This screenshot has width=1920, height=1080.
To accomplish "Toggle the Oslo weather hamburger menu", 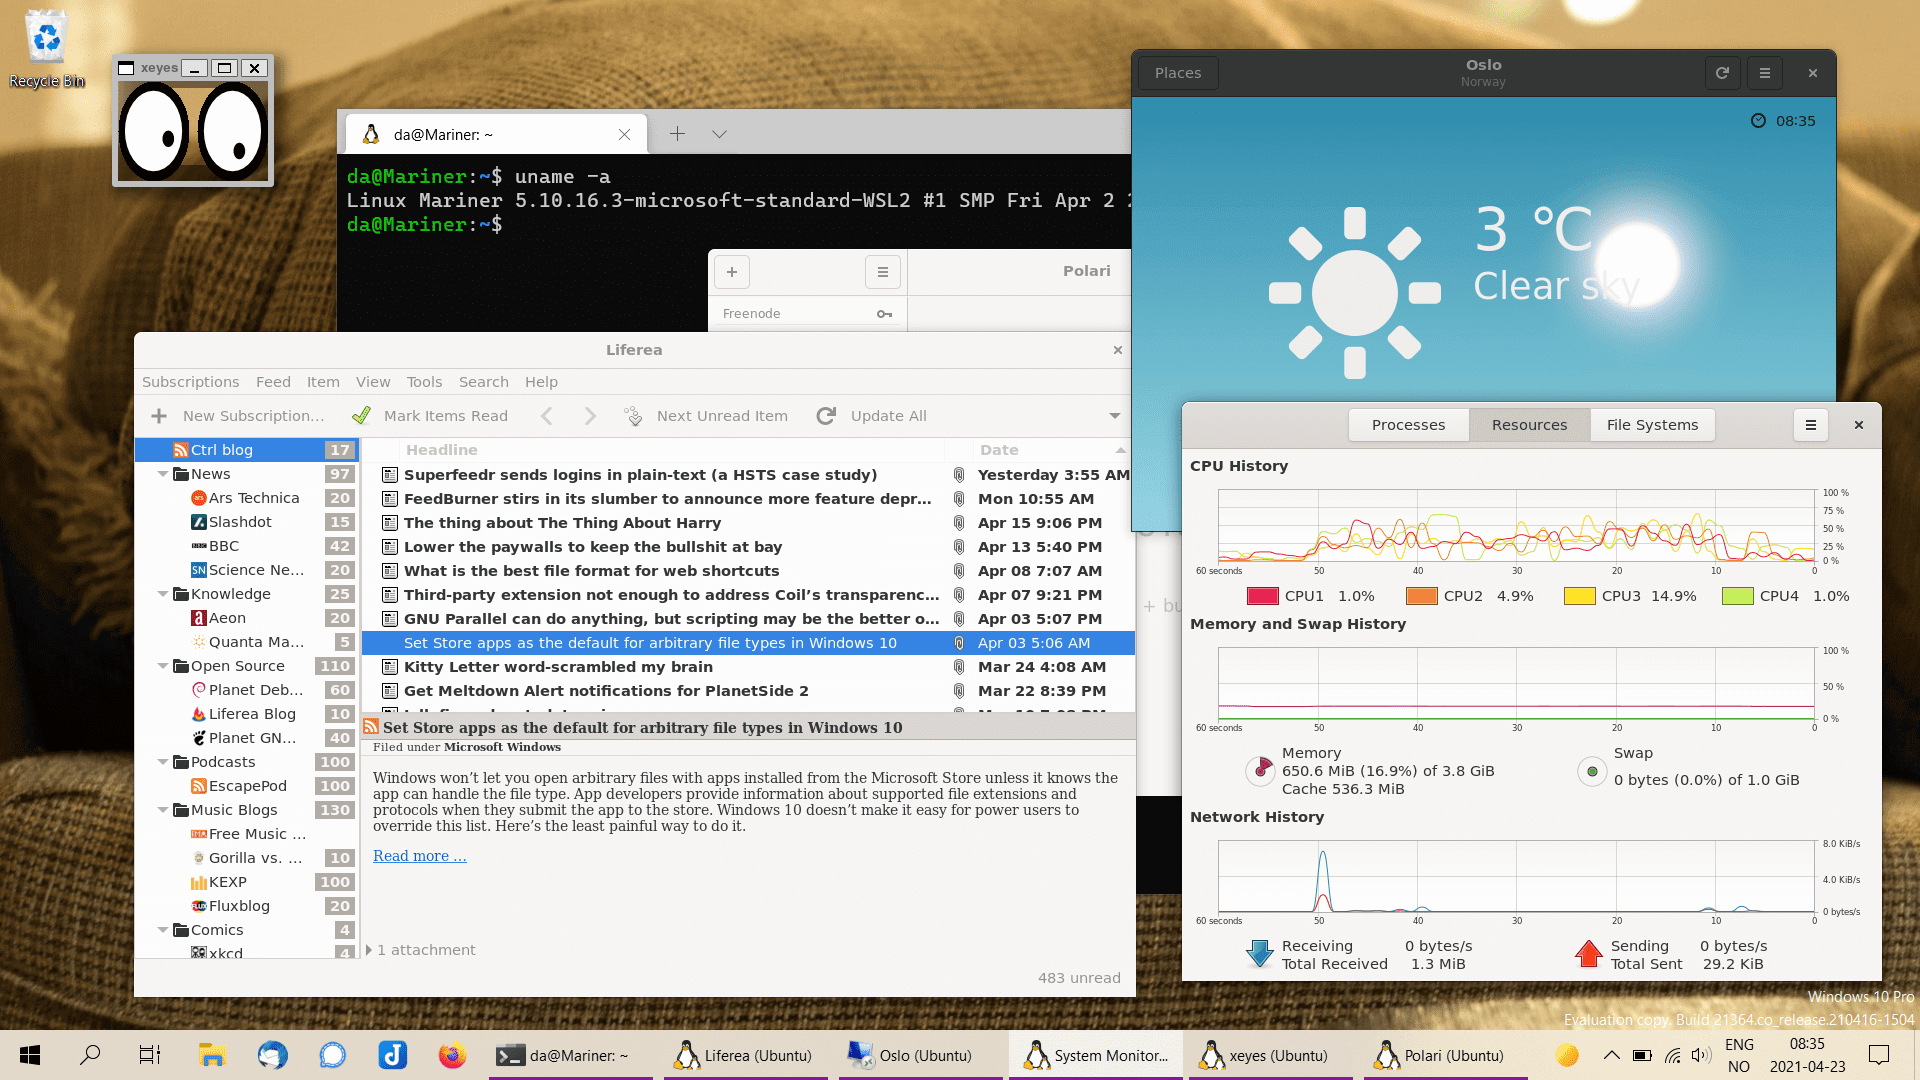I will pos(1766,73).
